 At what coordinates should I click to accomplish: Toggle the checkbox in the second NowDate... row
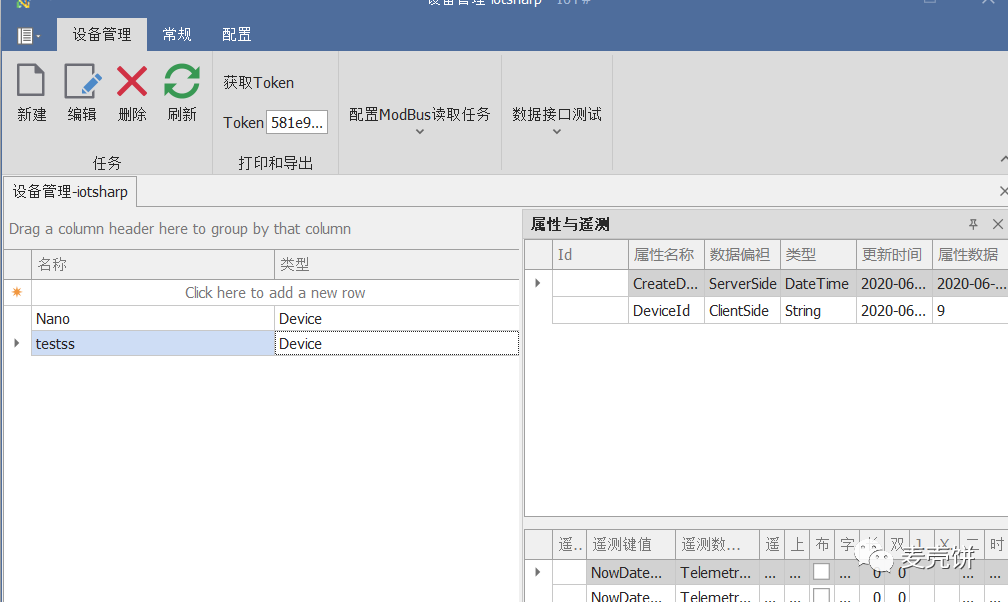tap(821, 595)
